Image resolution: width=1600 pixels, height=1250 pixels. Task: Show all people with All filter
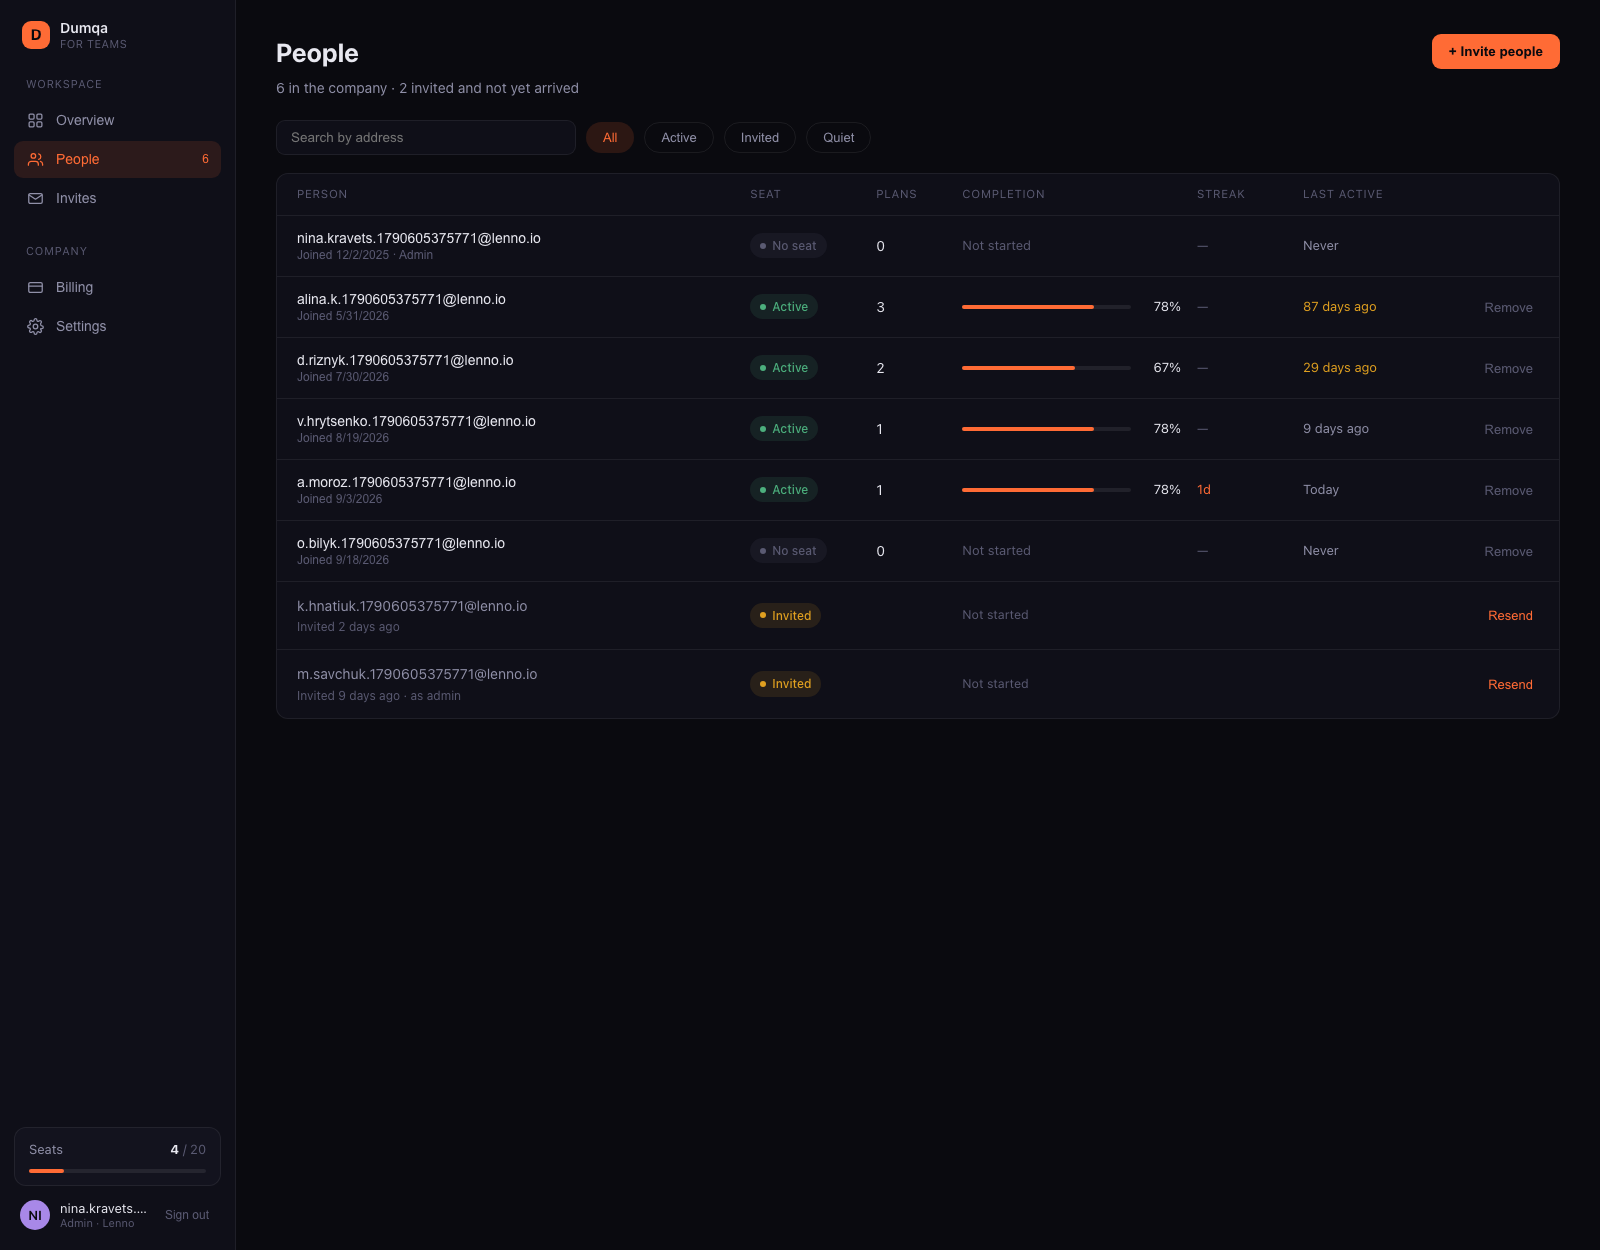click(x=610, y=138)
